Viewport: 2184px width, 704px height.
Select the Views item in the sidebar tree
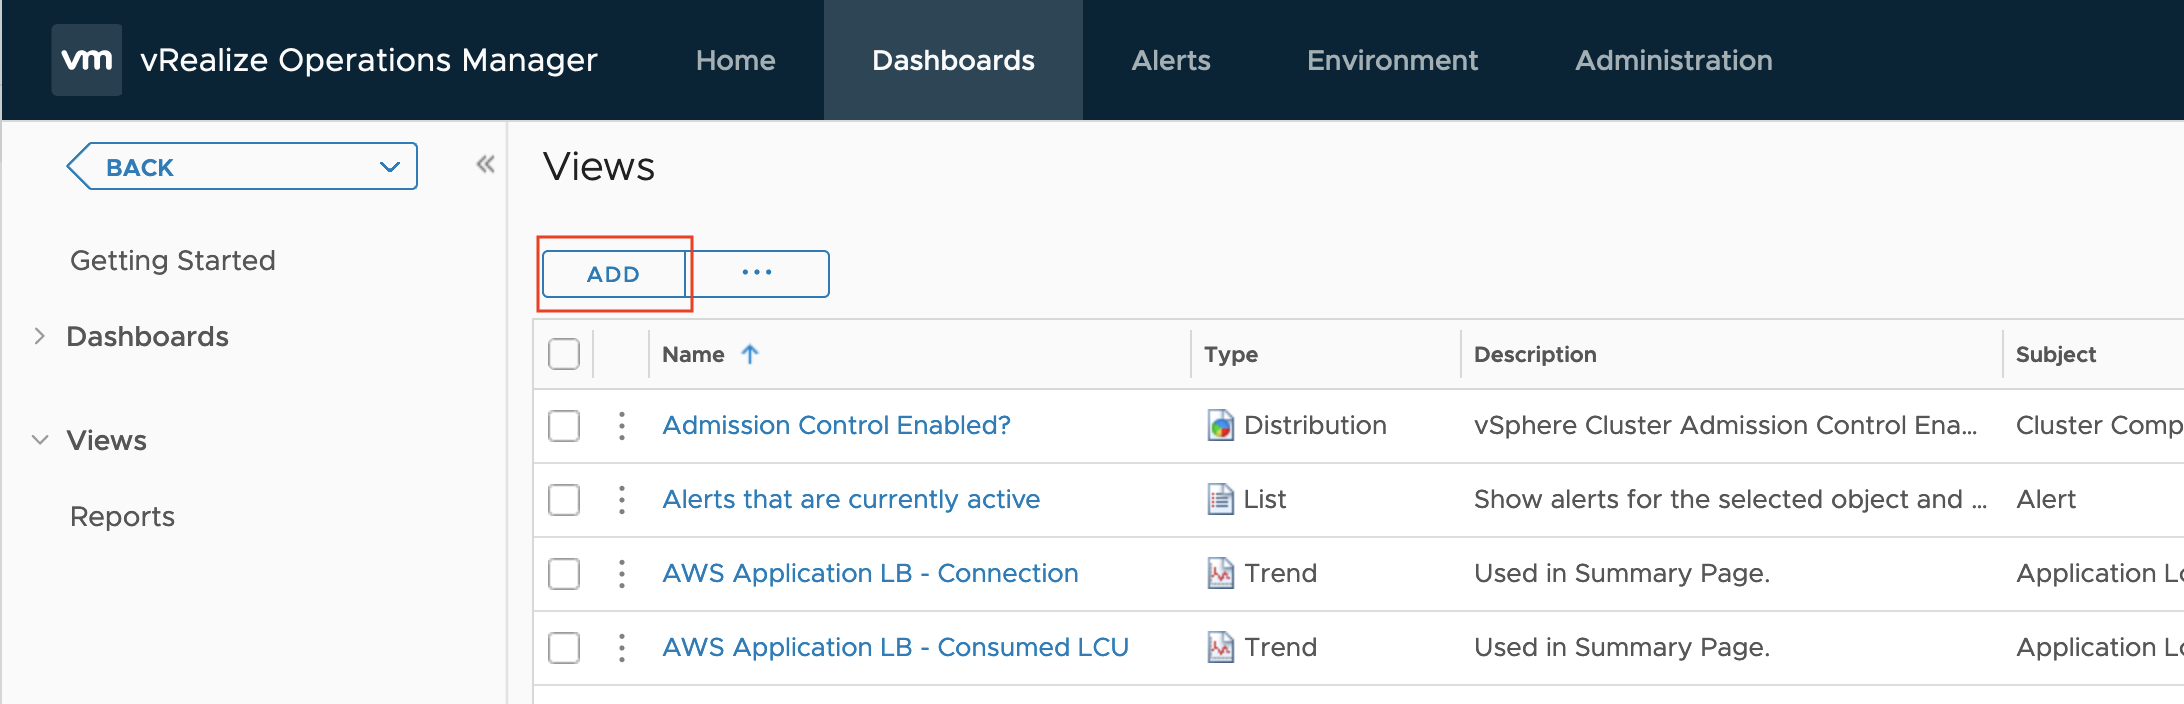coord(106,441)
